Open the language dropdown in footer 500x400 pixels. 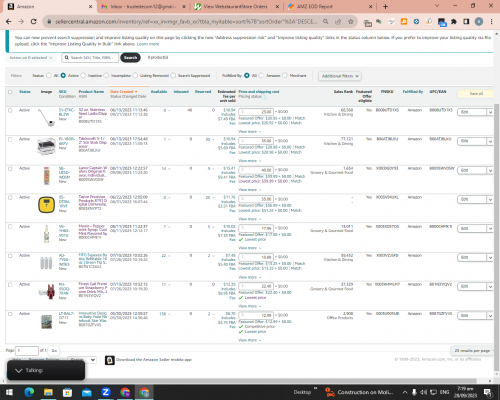click(82, 360)
